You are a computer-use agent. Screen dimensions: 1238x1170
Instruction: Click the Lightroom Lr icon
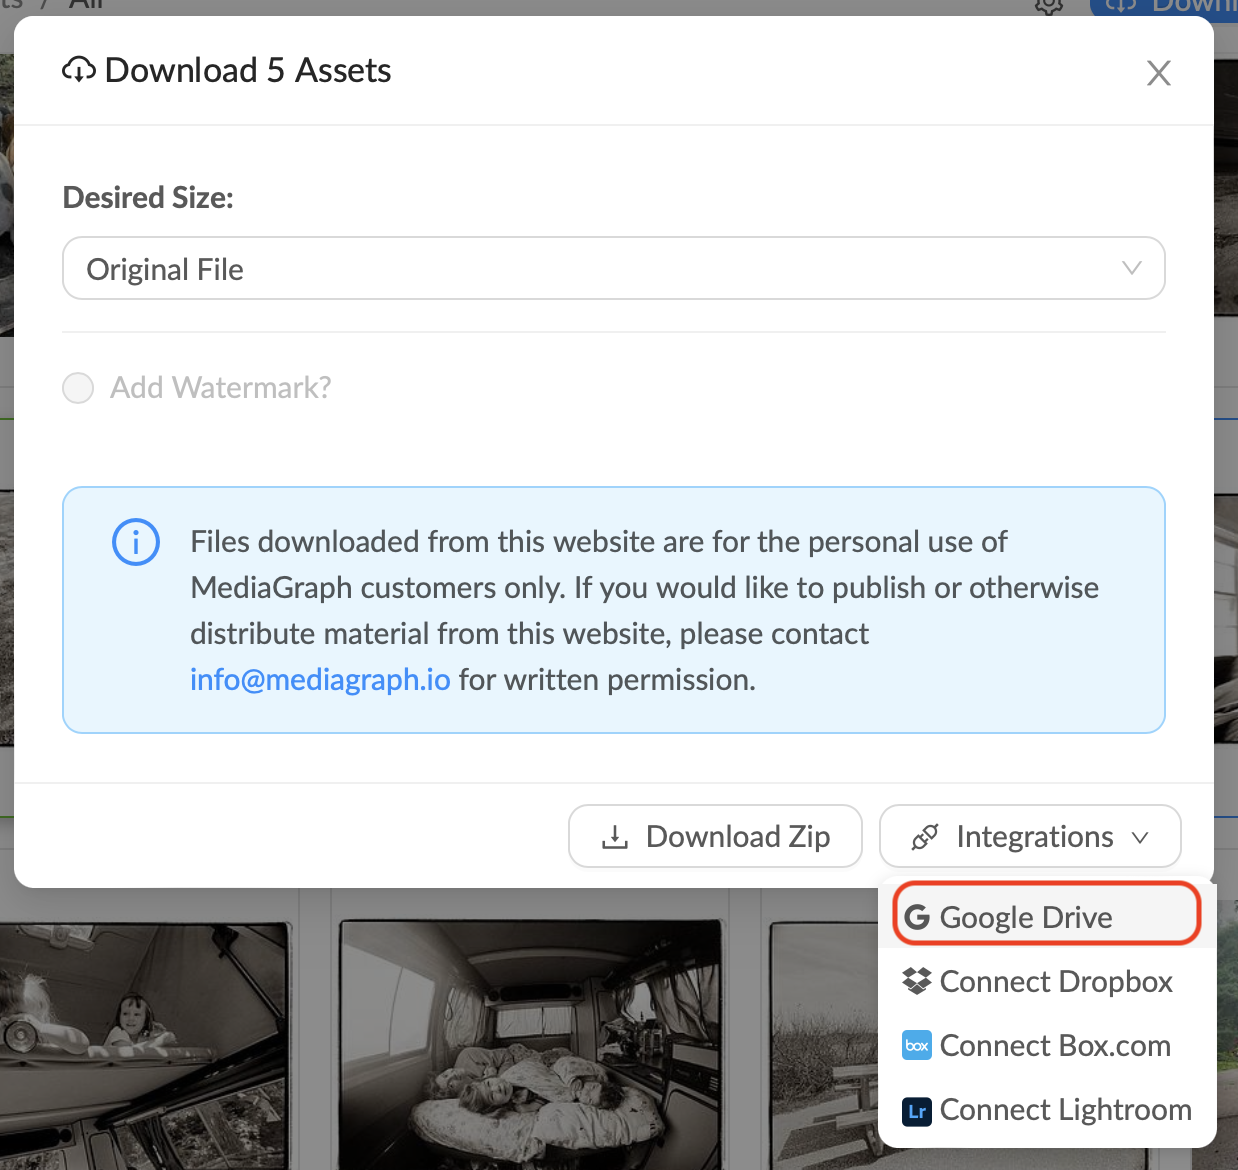point(917,1111)
